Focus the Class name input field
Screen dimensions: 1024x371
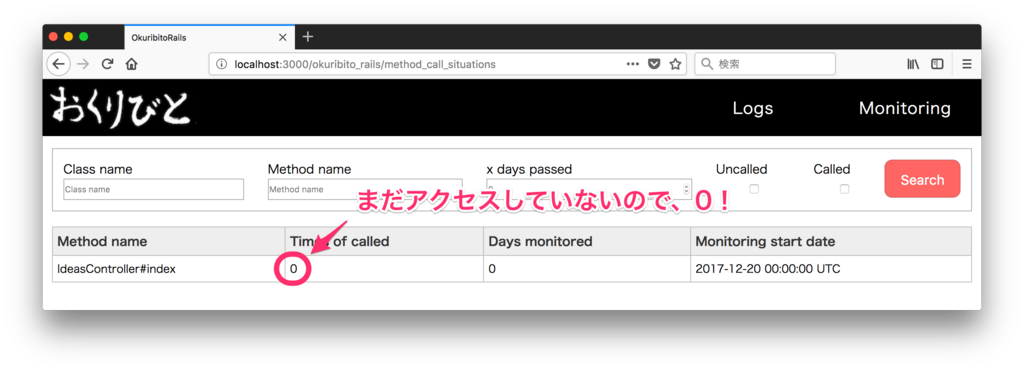[153, 189]
